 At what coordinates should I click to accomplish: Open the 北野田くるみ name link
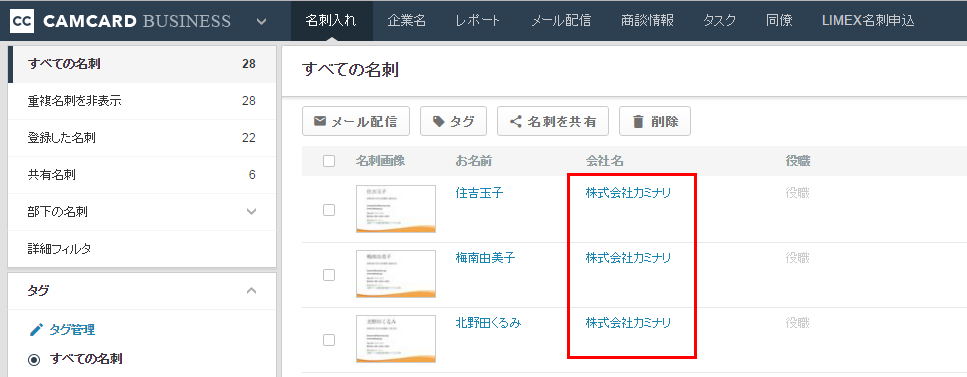coord(488,322)
